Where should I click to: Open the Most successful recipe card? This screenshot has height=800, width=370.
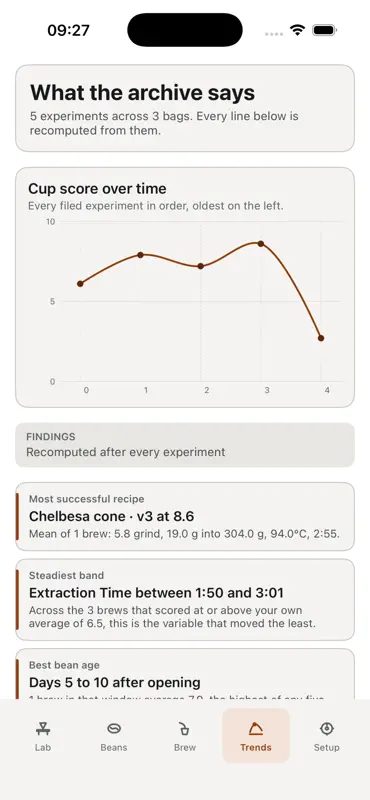click(185, 516)
